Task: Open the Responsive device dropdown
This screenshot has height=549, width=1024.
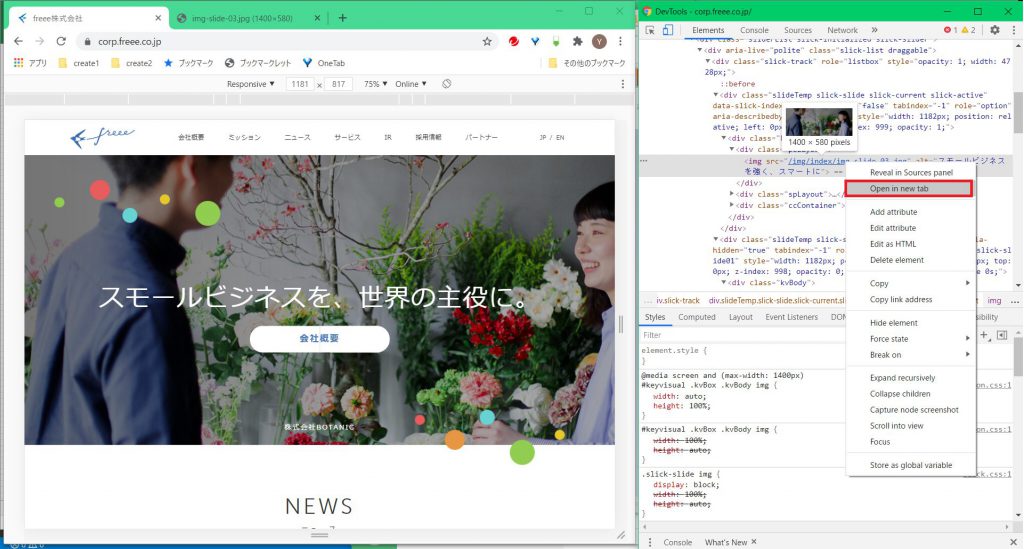Action: [250, 84]
